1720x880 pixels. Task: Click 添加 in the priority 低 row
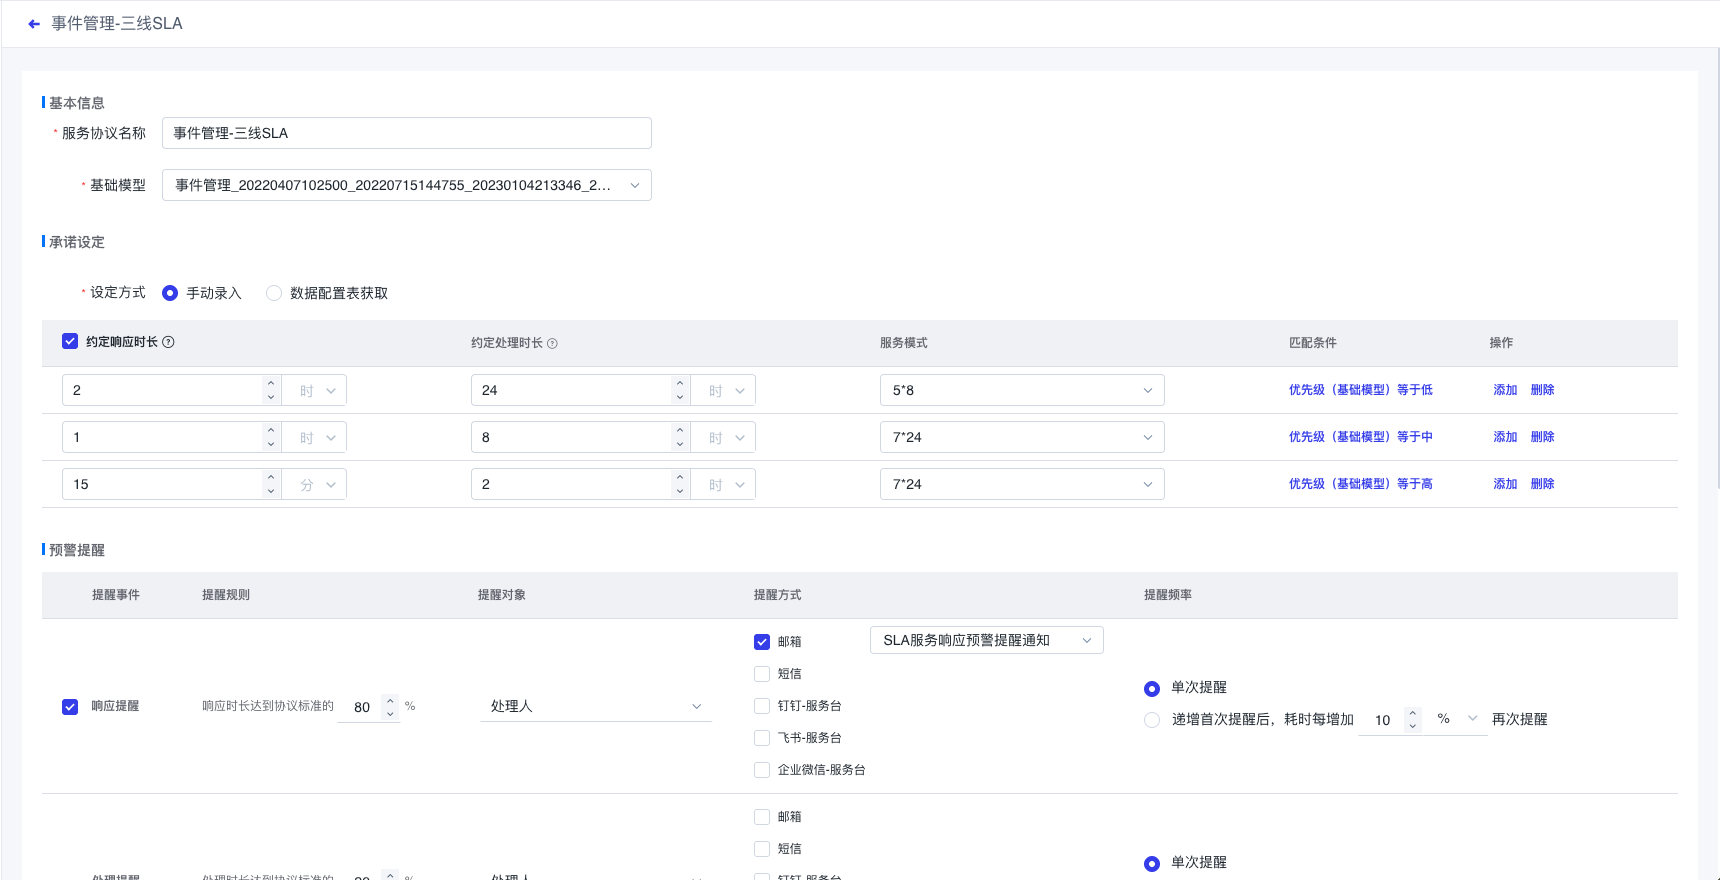[x=1505, y=390]
